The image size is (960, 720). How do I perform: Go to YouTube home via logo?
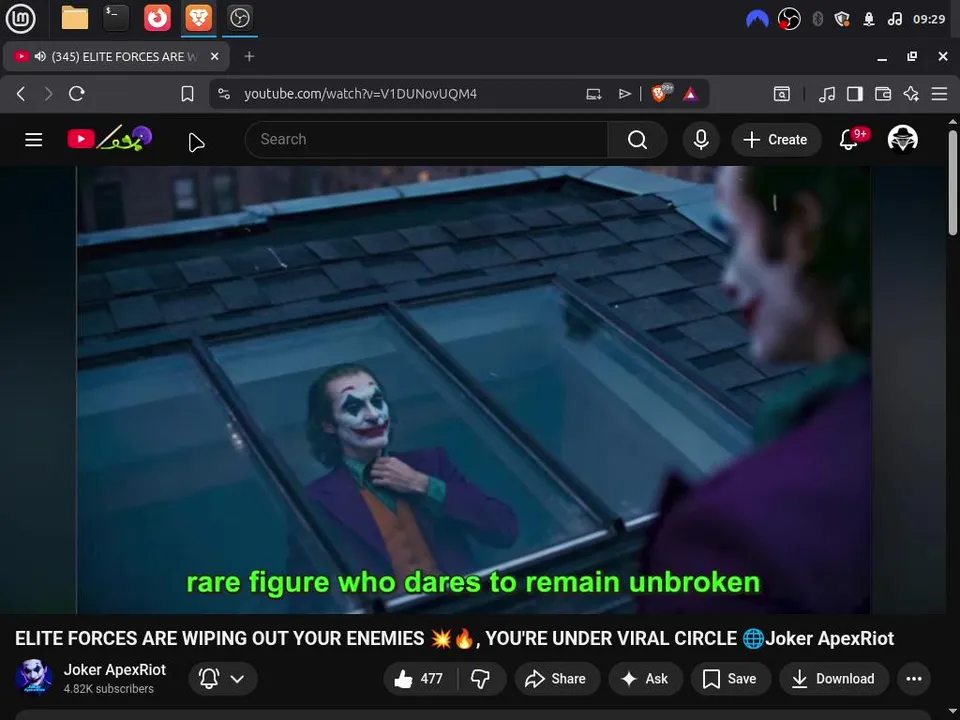pyautogui.click(x=110, y=139)
